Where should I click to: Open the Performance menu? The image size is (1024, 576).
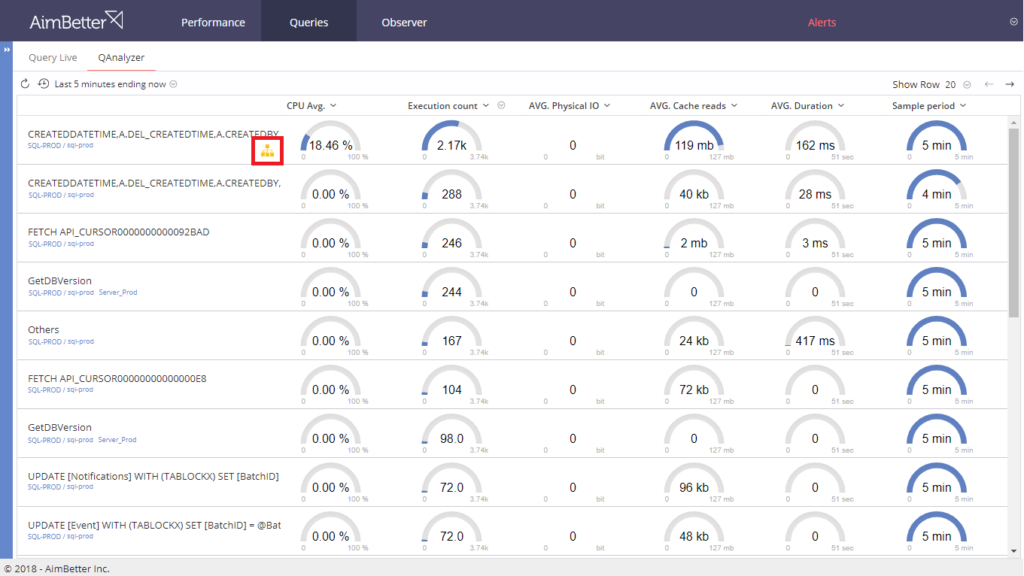213,22
